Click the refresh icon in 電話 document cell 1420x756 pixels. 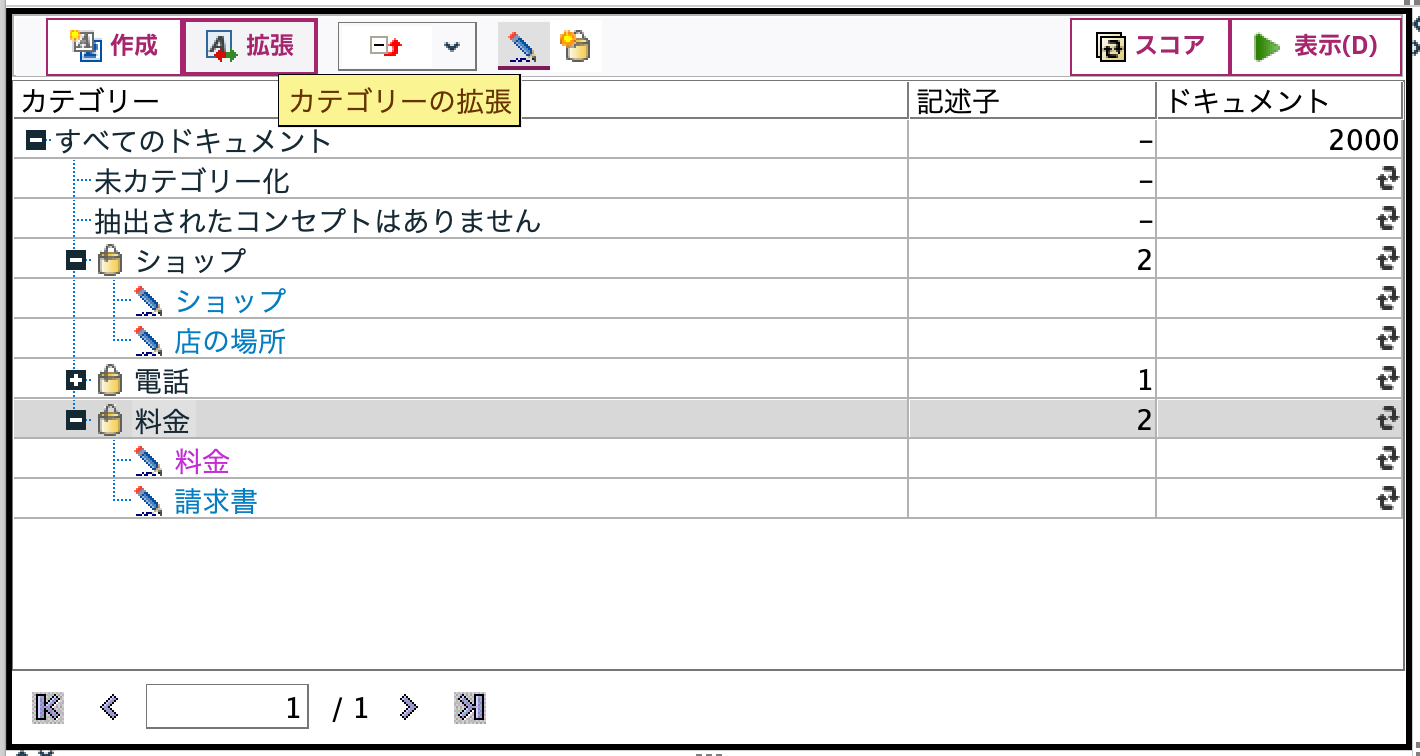1388,379
